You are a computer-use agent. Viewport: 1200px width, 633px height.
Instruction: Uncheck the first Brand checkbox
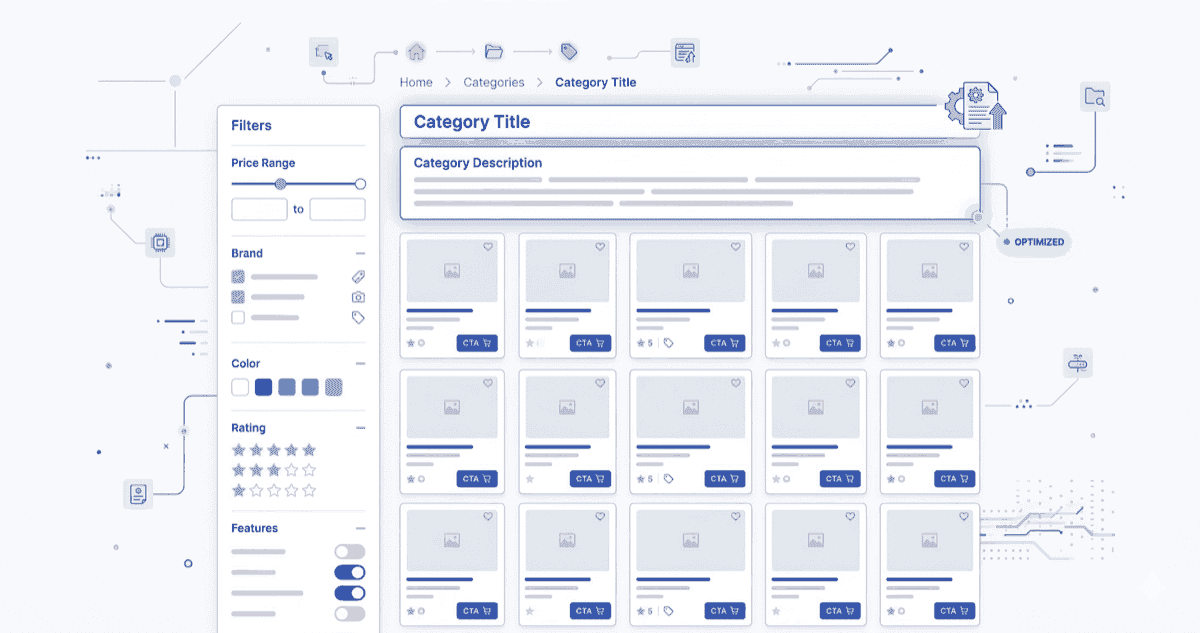(x=238, y=277)
